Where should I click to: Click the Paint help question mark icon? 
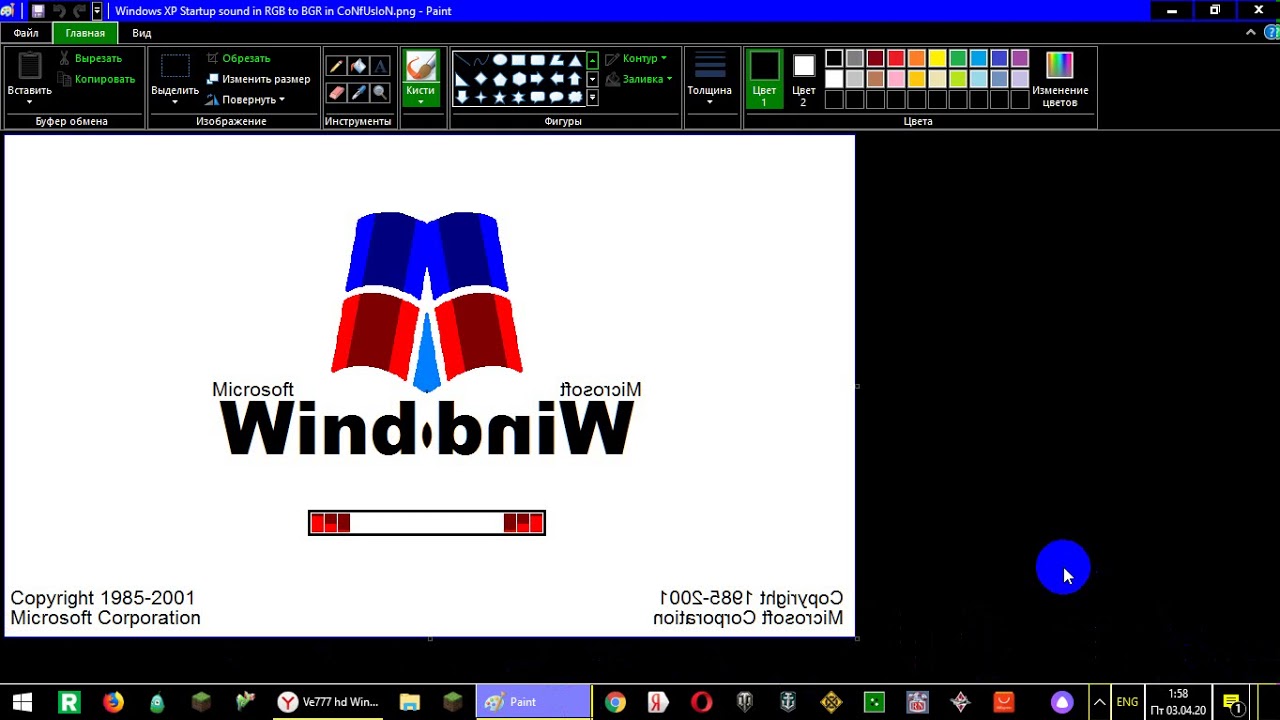click(x=1271, y=33)
